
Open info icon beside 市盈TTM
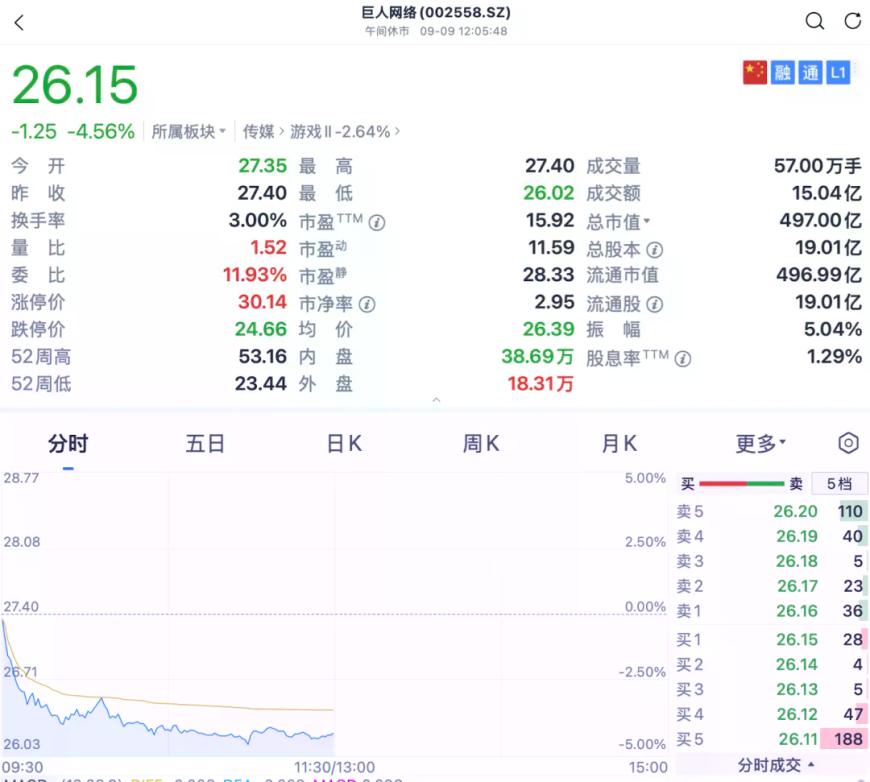pos(377,223)
